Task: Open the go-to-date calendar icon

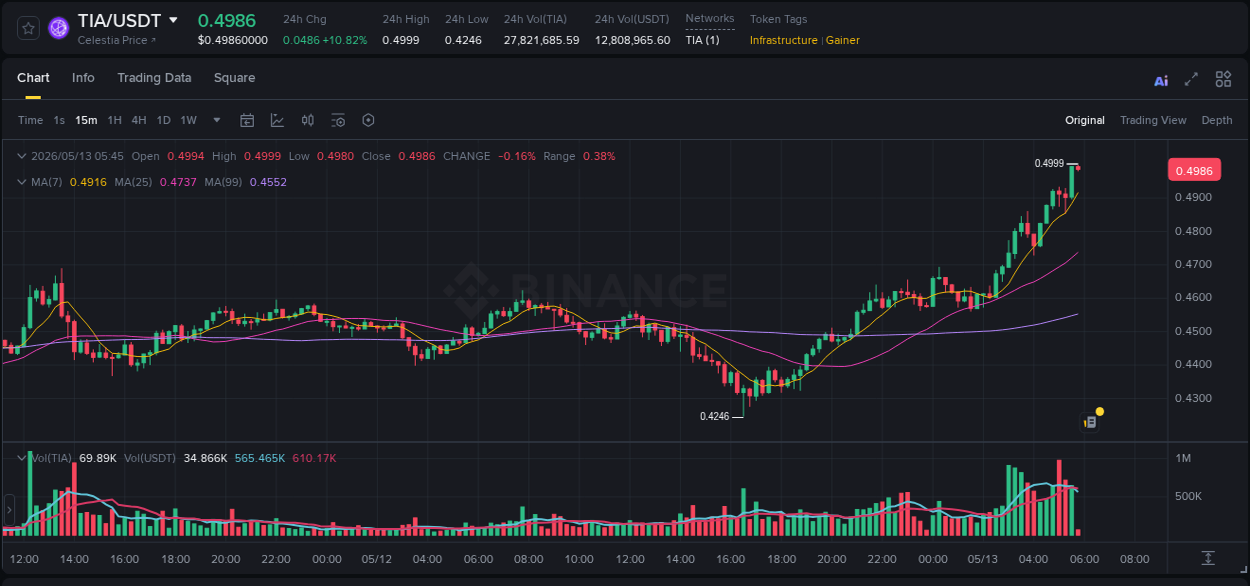Action: pos(247,120)
